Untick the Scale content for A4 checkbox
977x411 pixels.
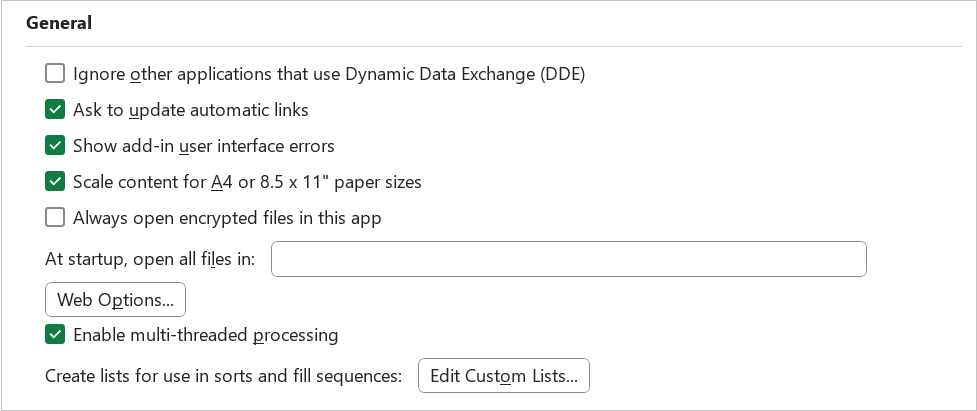55,182
